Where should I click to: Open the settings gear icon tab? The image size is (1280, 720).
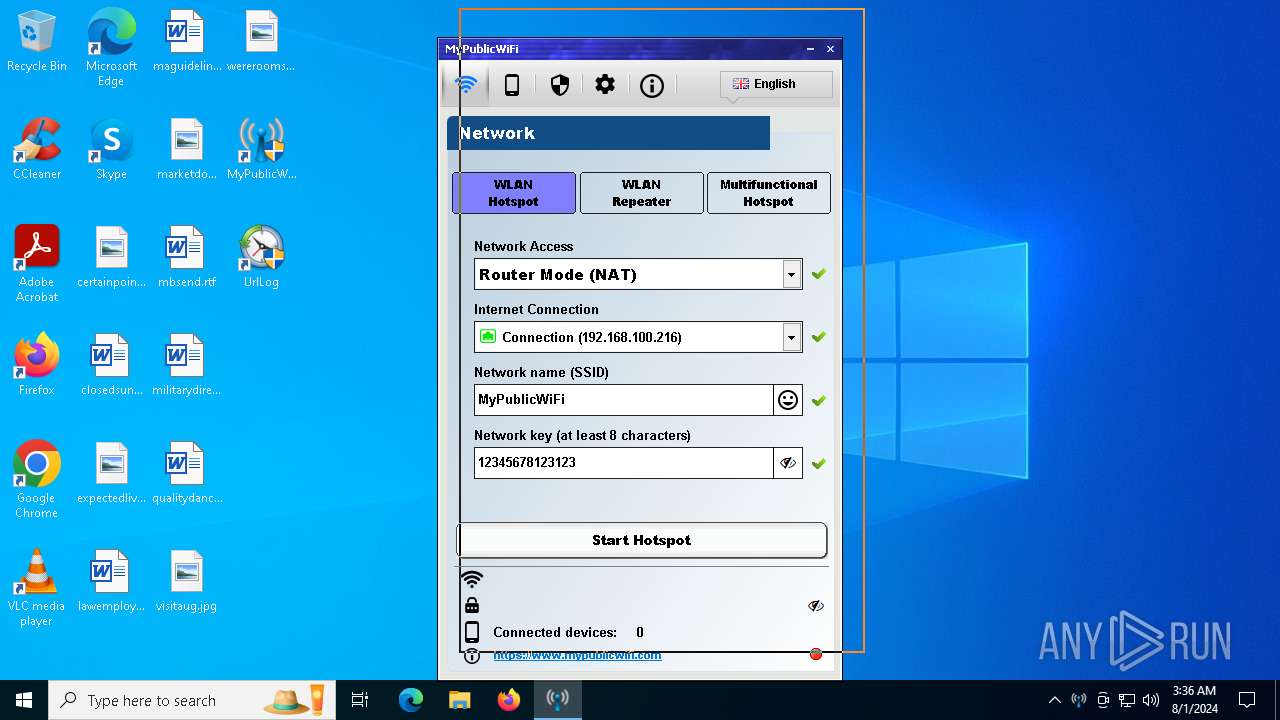tap(605, 85)
